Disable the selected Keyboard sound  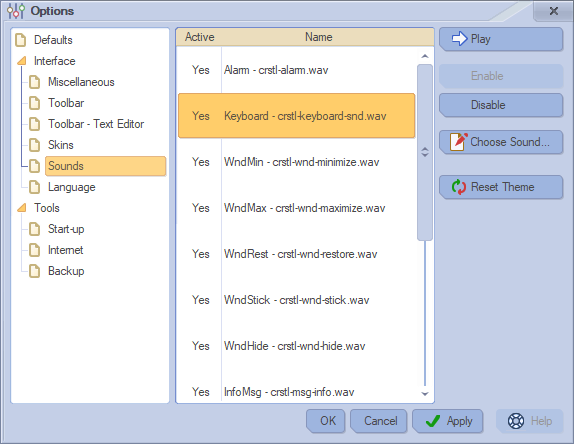(501, 105)
